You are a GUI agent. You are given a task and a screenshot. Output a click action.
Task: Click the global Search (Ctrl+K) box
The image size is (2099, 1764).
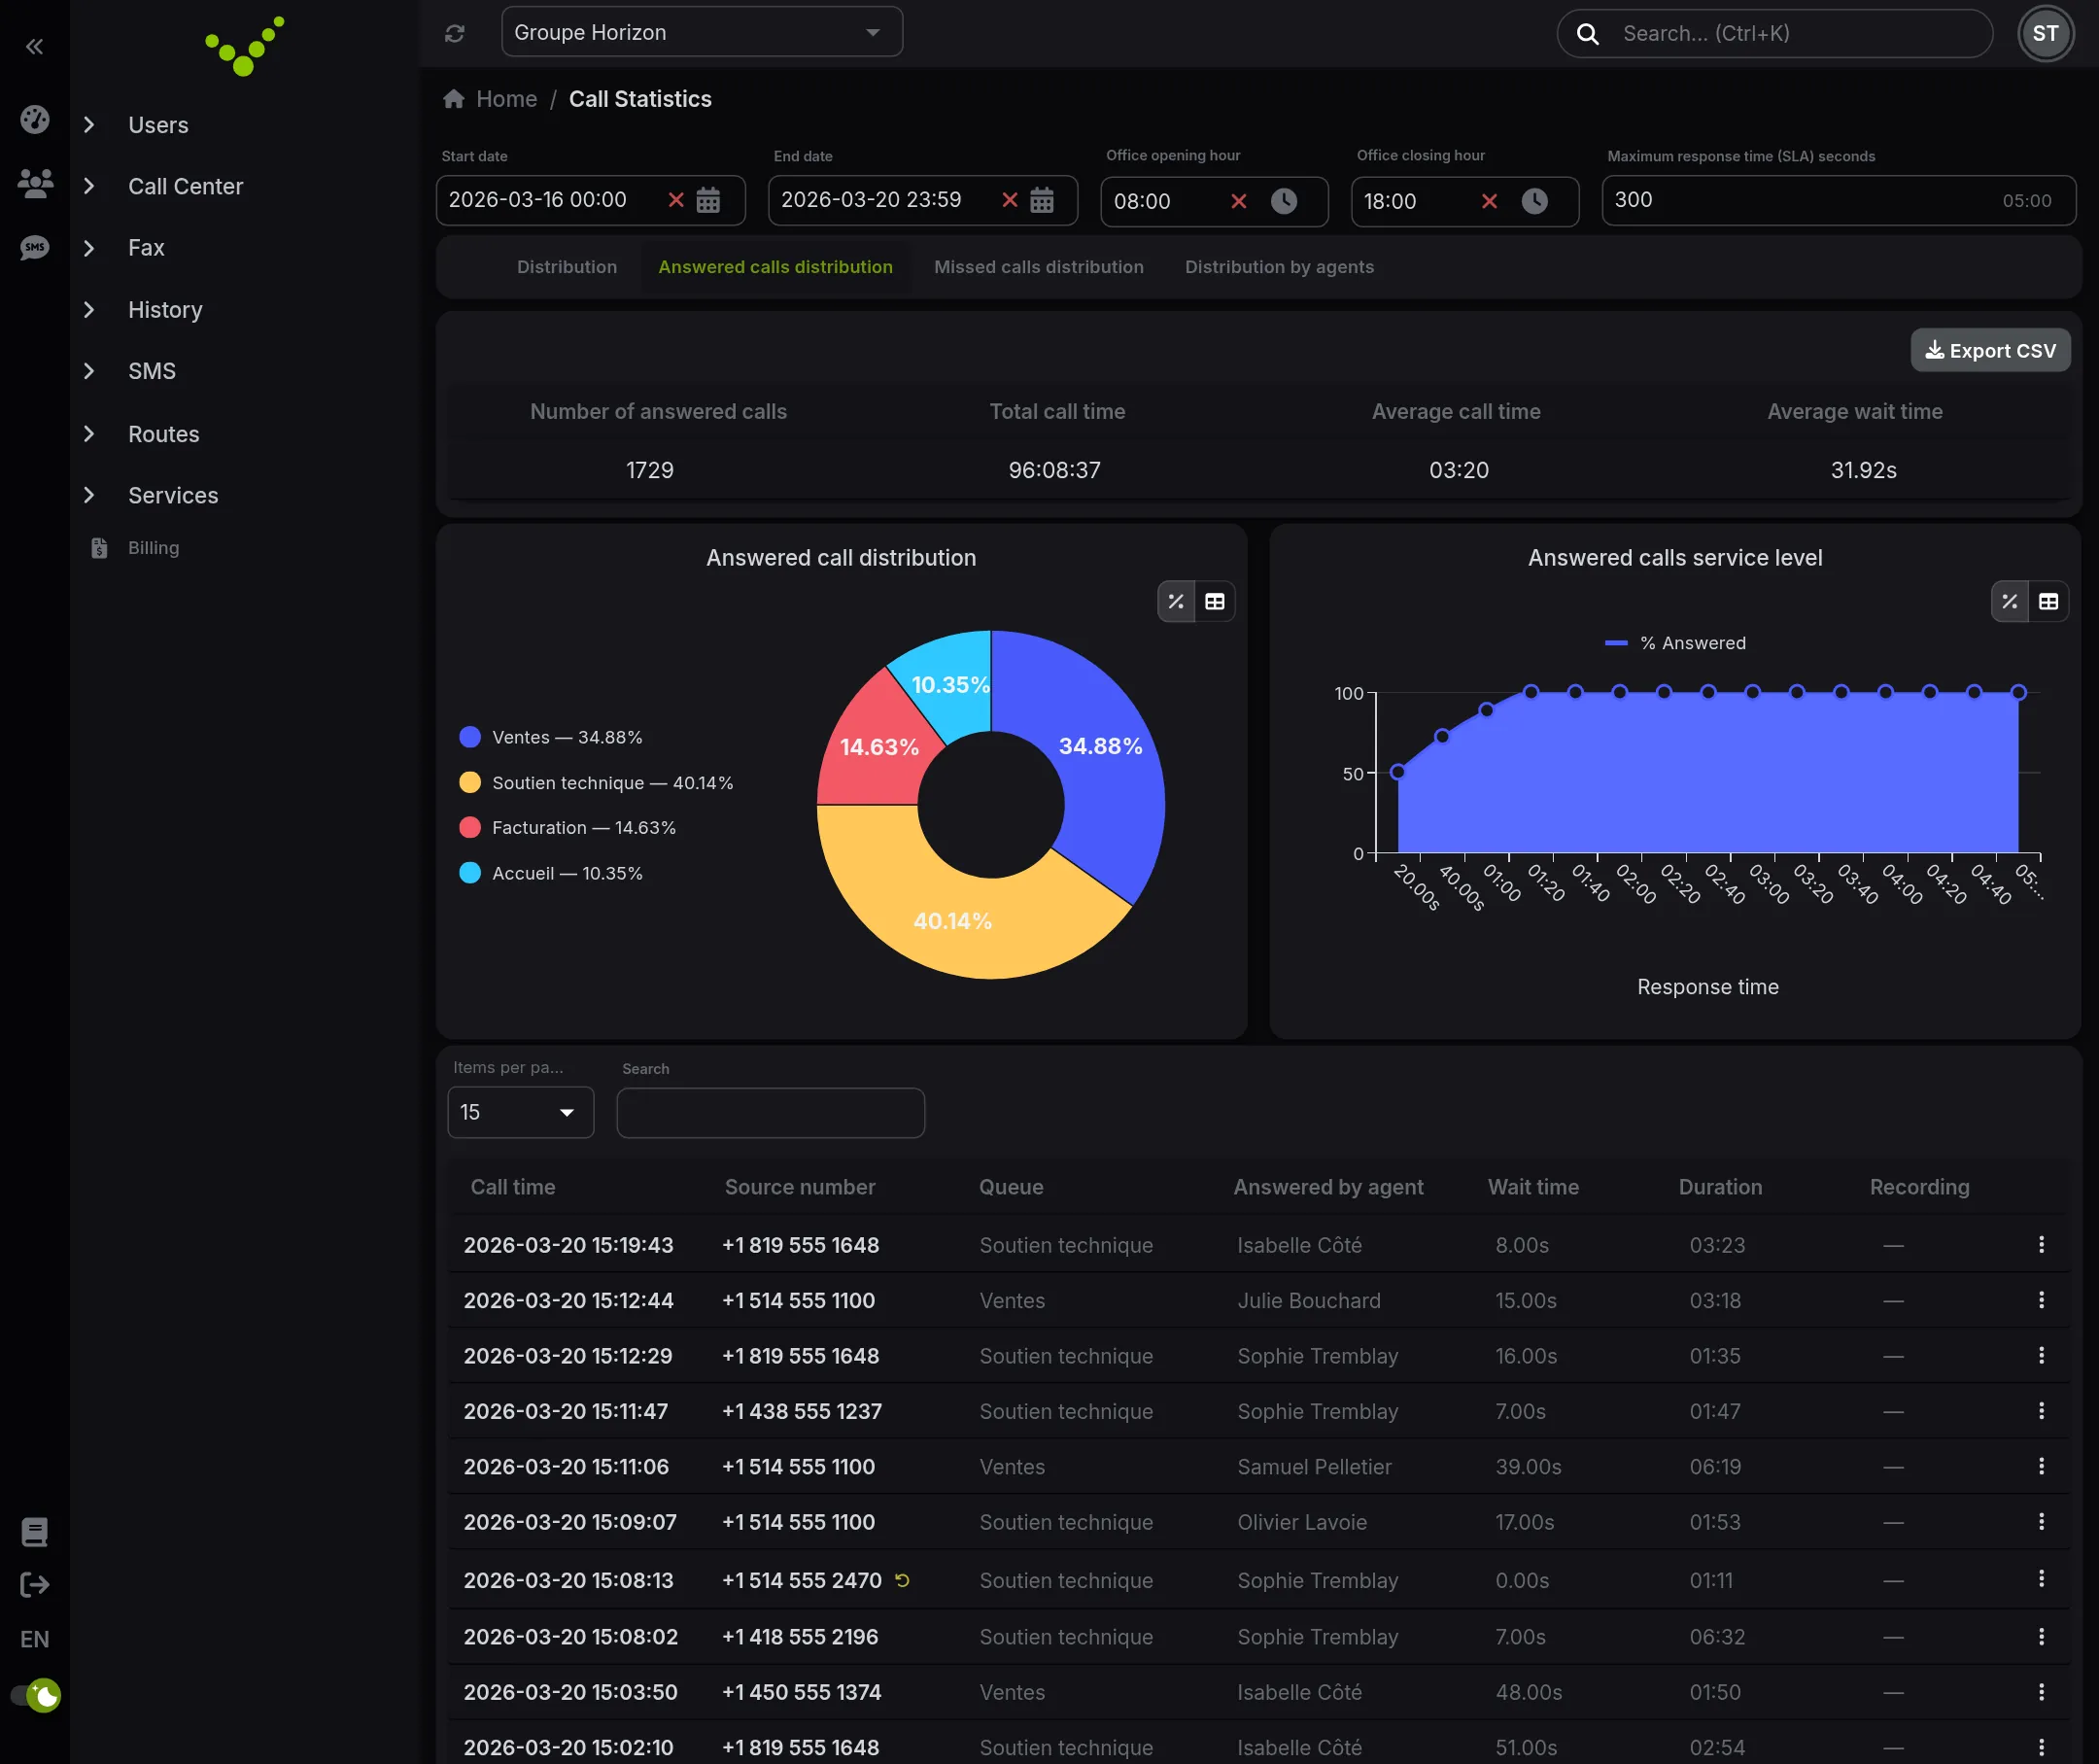pos(1775,34)
